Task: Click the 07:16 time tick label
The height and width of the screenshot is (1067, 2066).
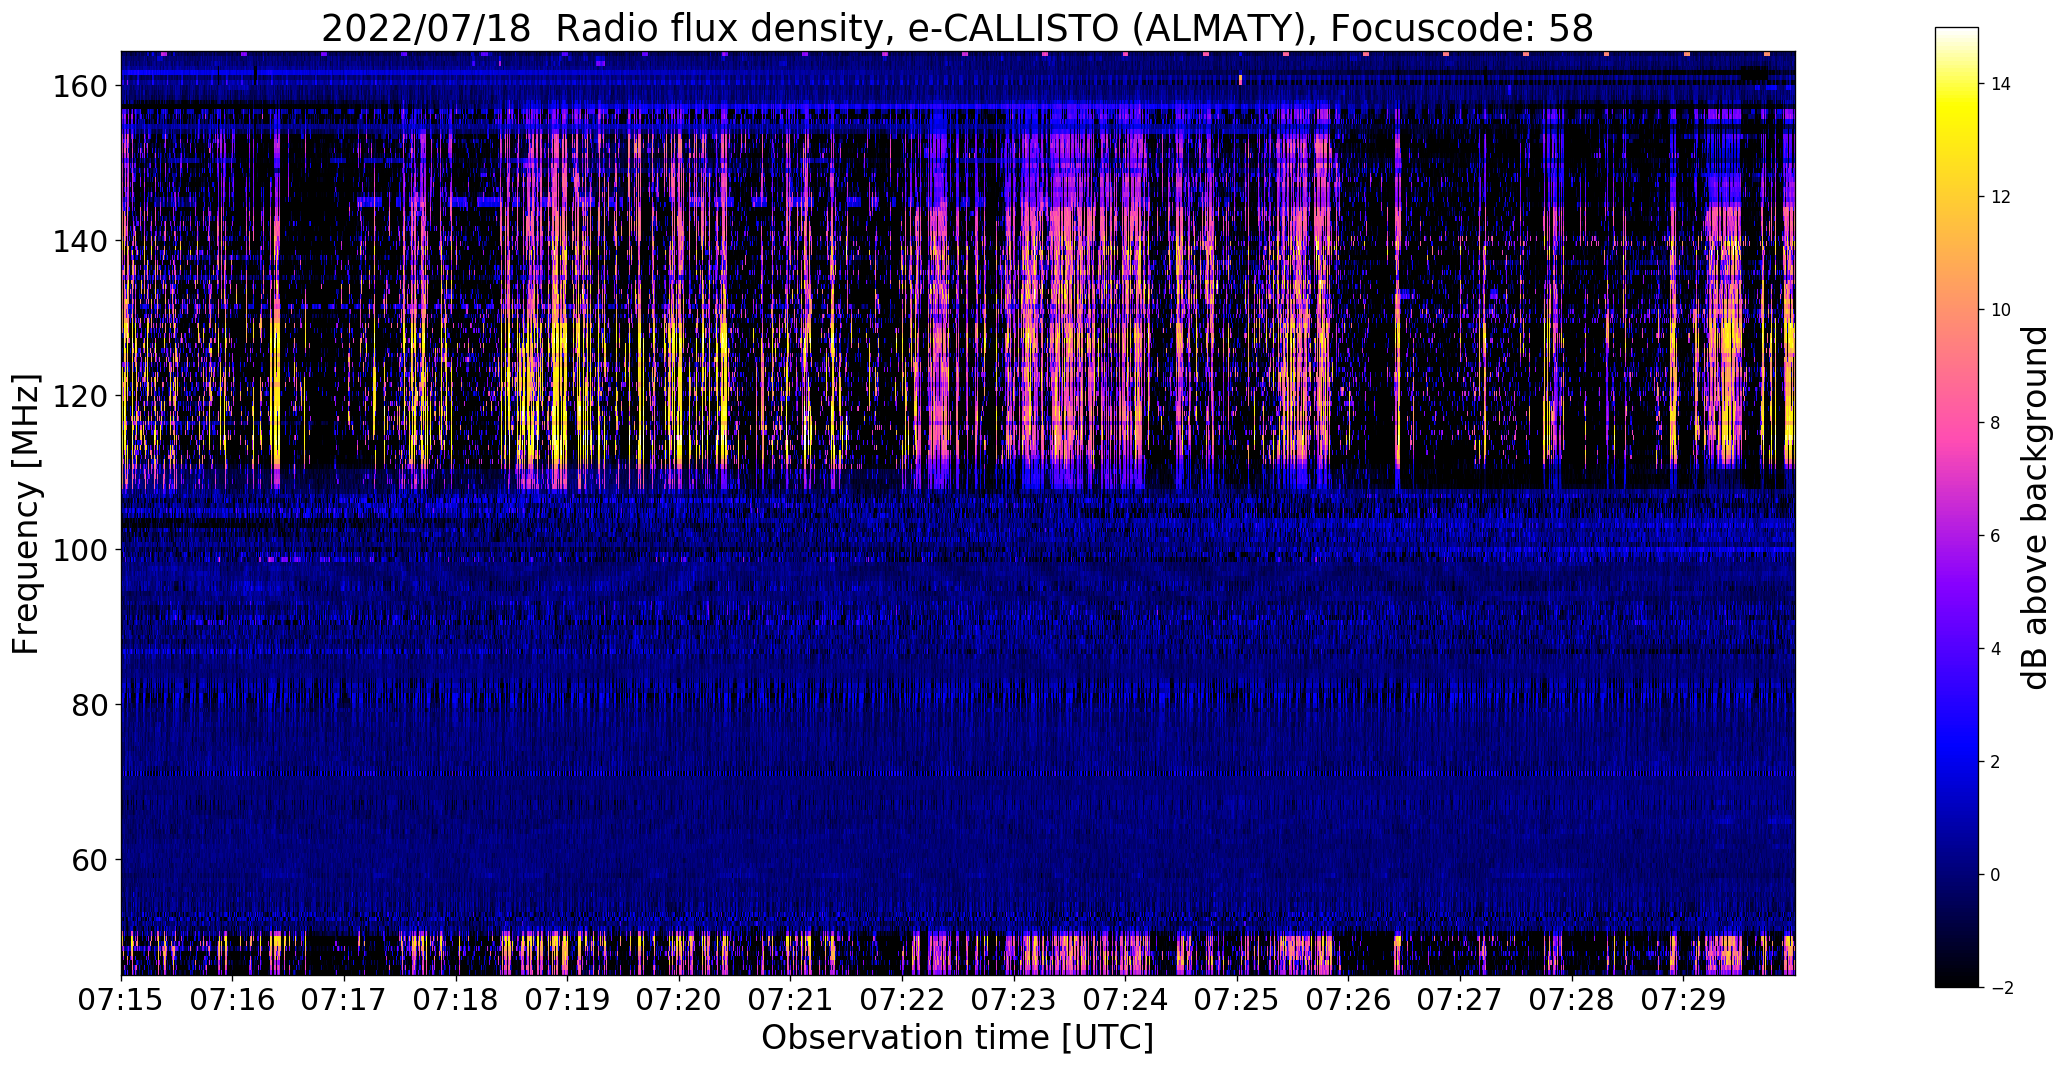Action: [232, 1000]
